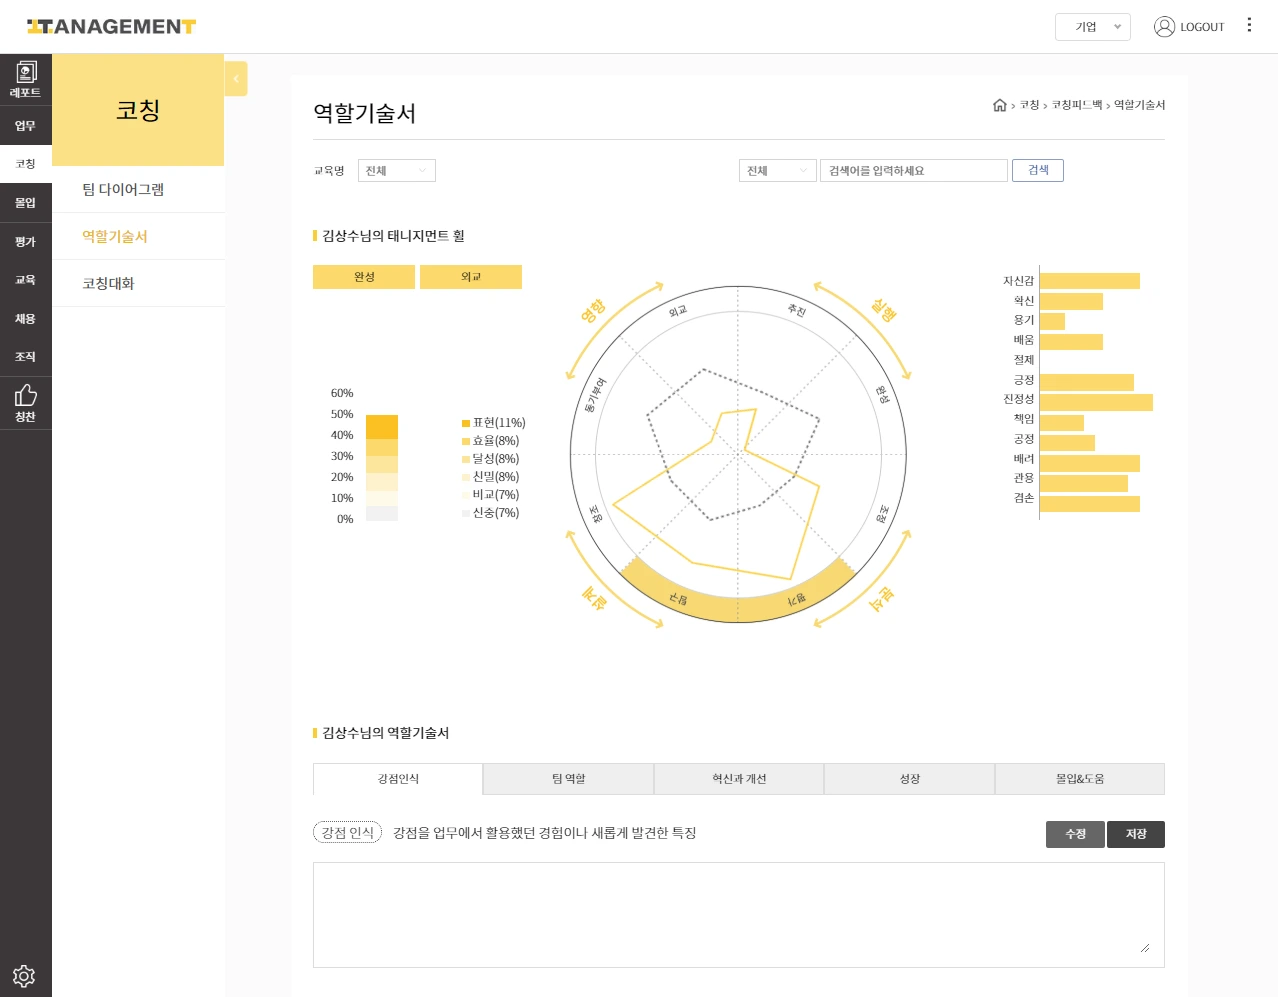
Task: Expand the 전체 dropdown next to the search box
Action: click(777, 170)
